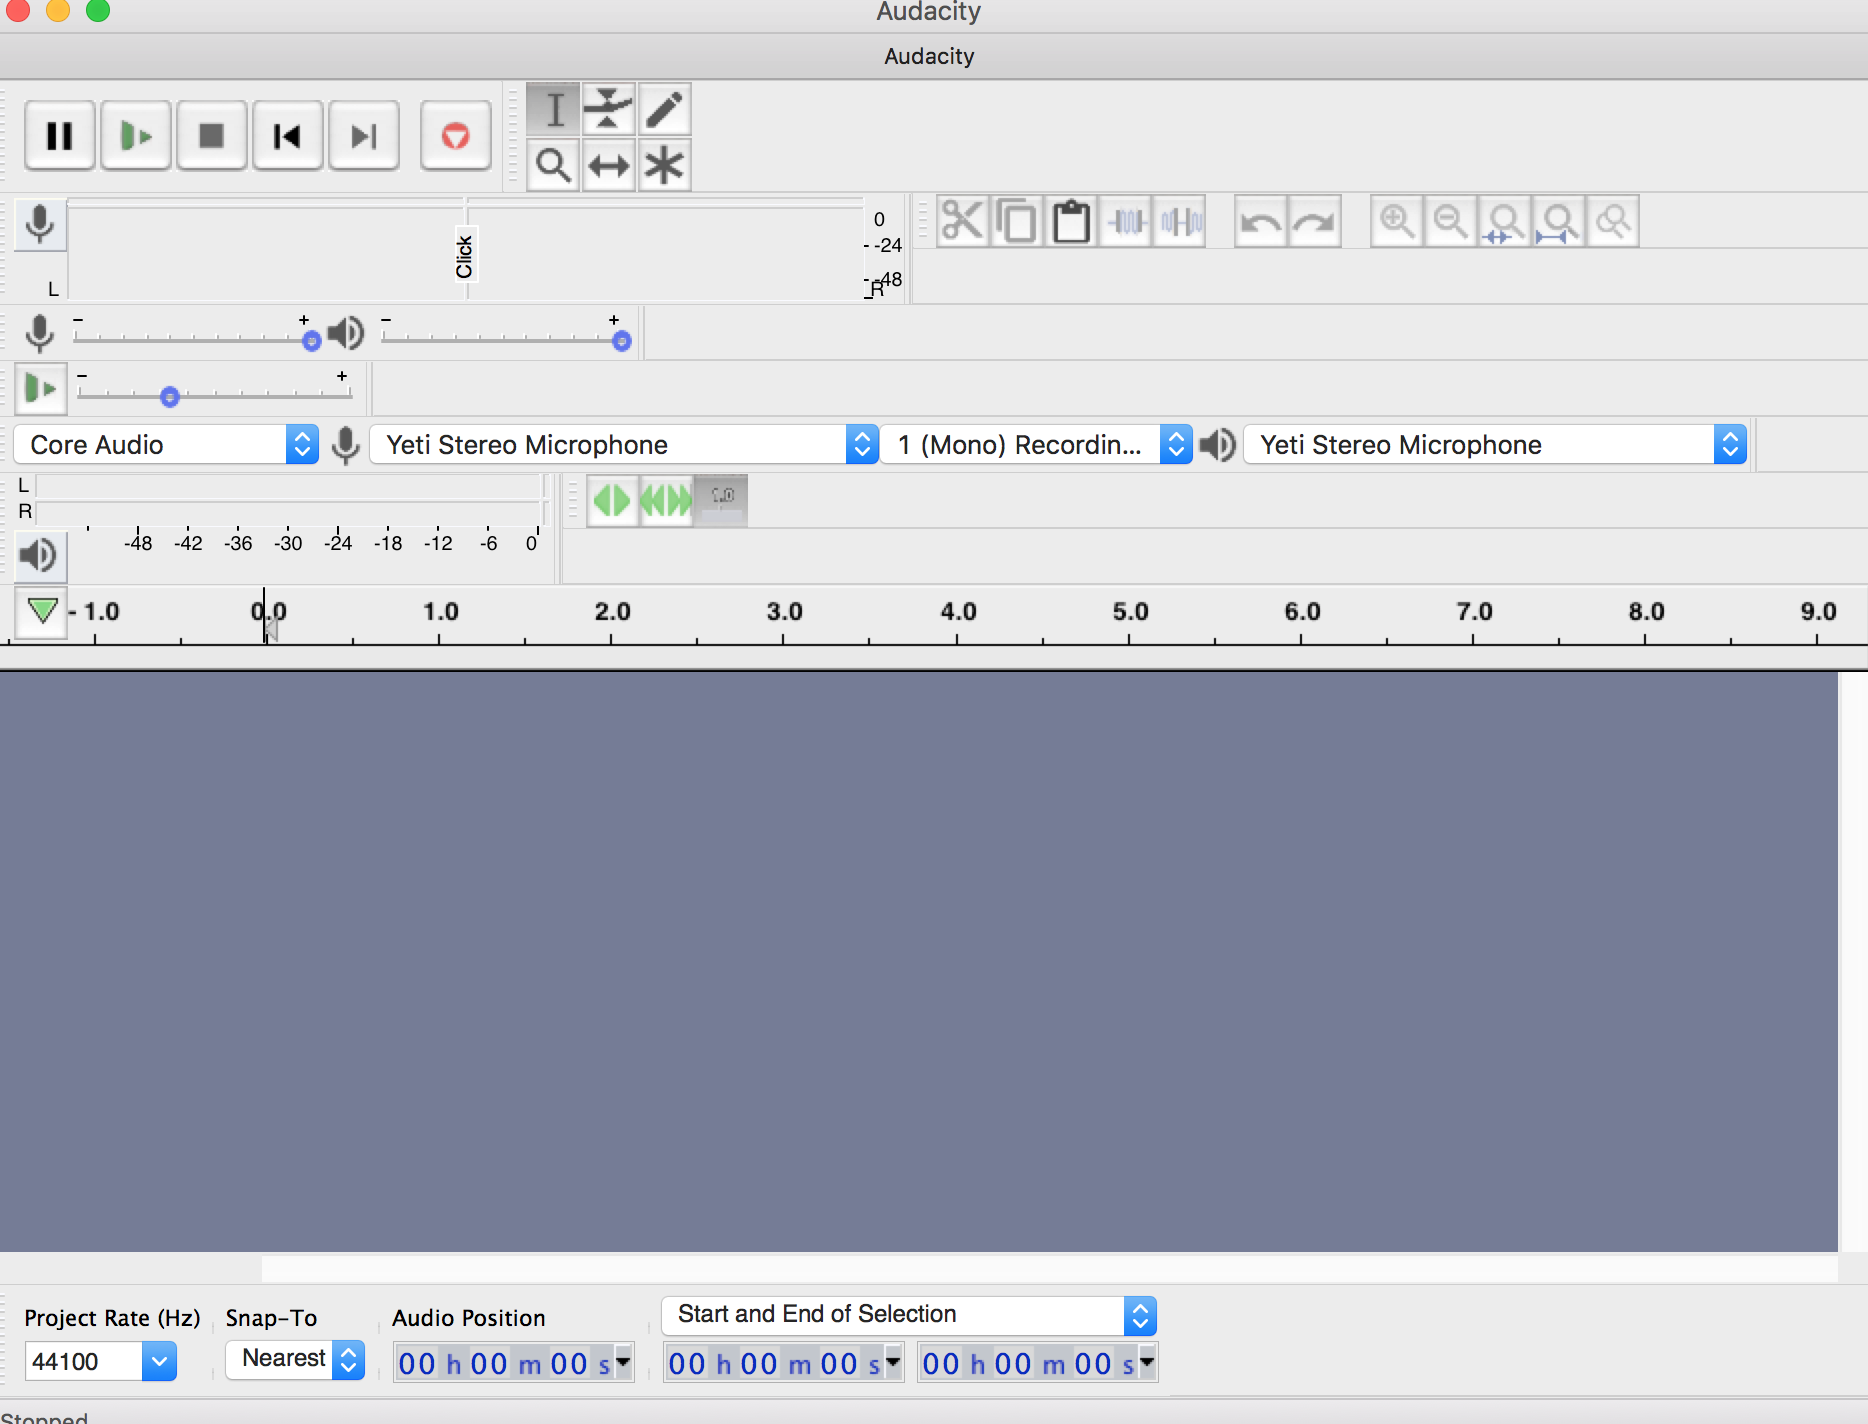Click the Undo arrow icon
Image resolution: width=1868 pixels, height=1424 pixels.
(1261, 221)
